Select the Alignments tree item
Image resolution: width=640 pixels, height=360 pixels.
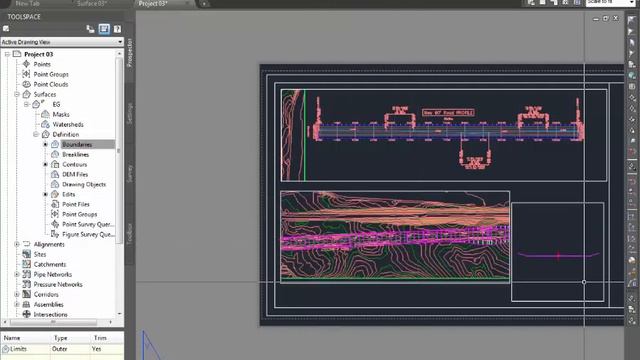click(x=49, y=244)
